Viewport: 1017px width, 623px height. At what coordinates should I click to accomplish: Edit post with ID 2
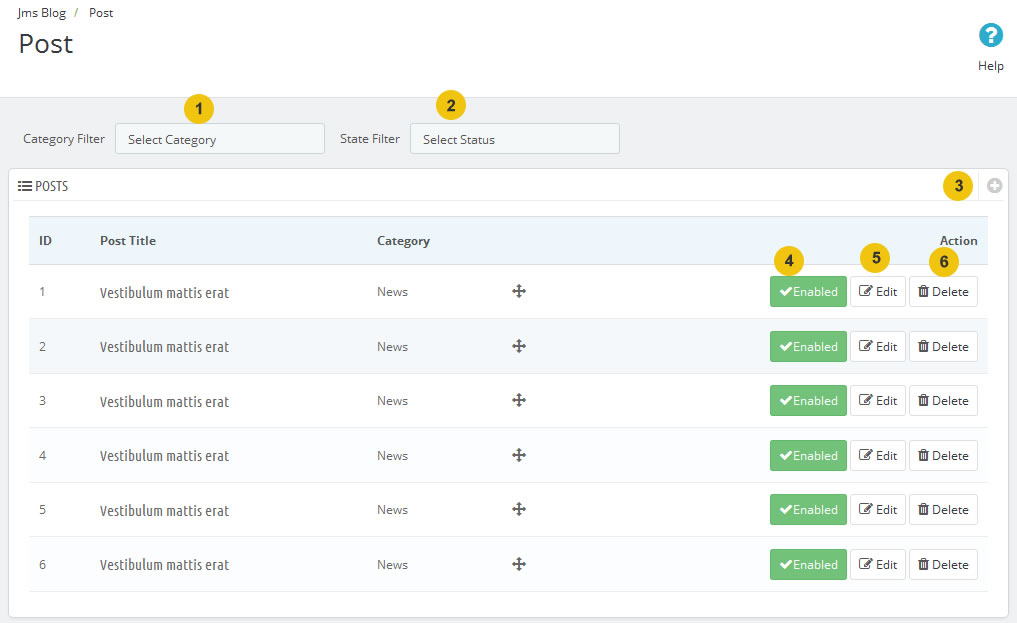[878, 346]
